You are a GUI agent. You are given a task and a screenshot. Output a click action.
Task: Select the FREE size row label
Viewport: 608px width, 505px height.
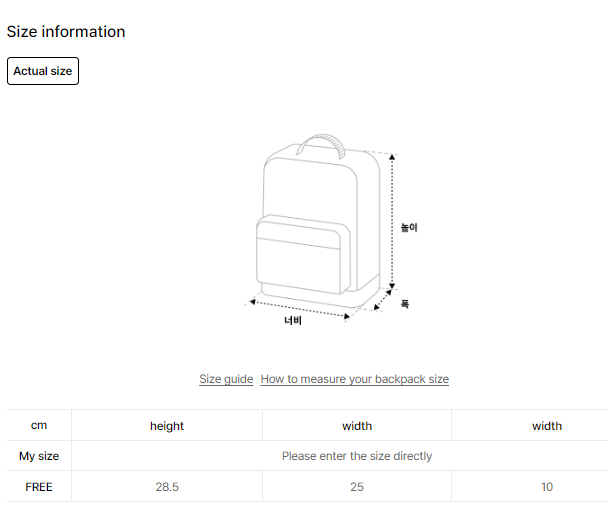tap(39, 487)
